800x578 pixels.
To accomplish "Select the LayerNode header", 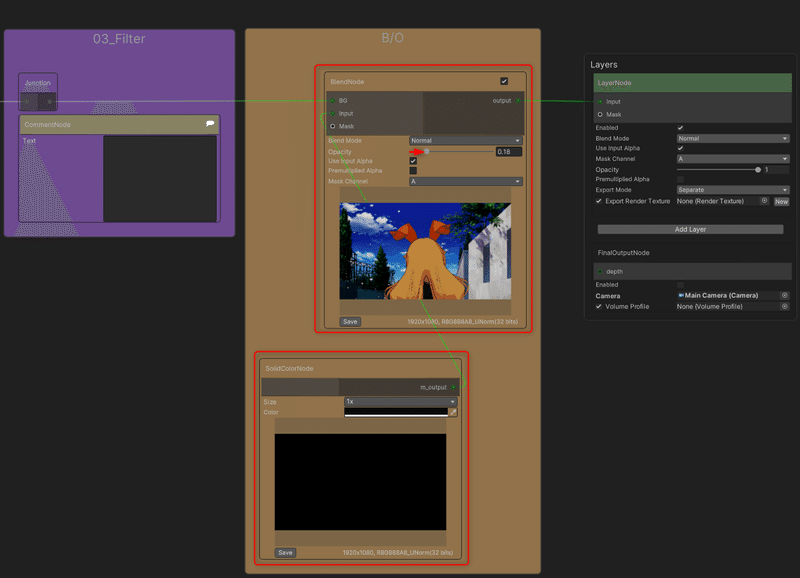I will click(692, 83).
